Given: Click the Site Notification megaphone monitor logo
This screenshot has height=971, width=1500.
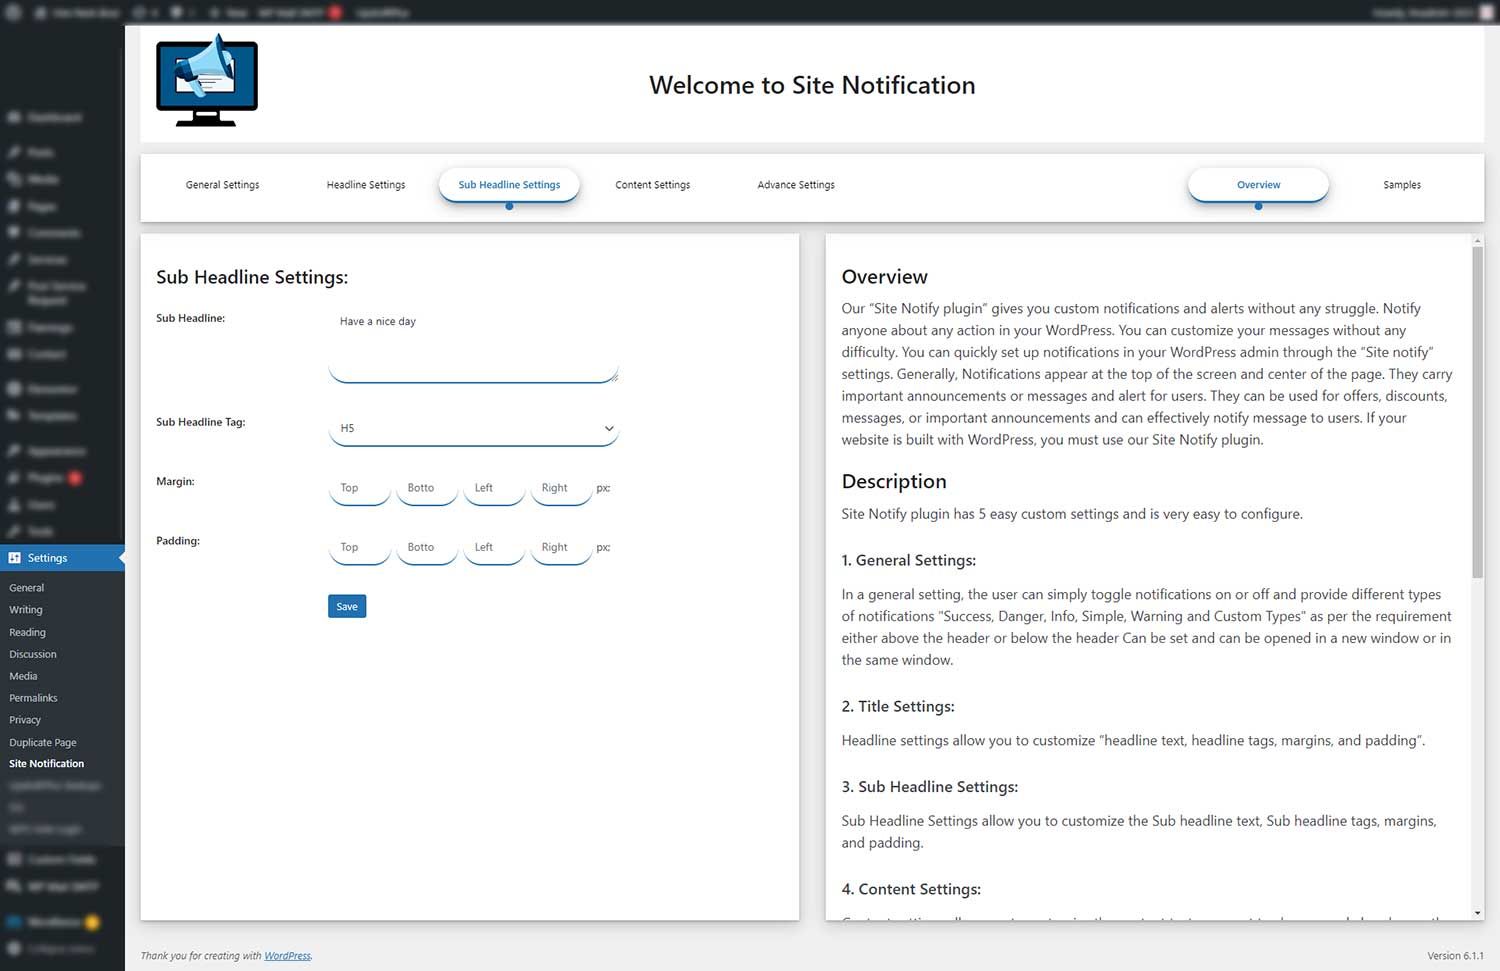Looking at the screenshot, I should tap(207, 81).
